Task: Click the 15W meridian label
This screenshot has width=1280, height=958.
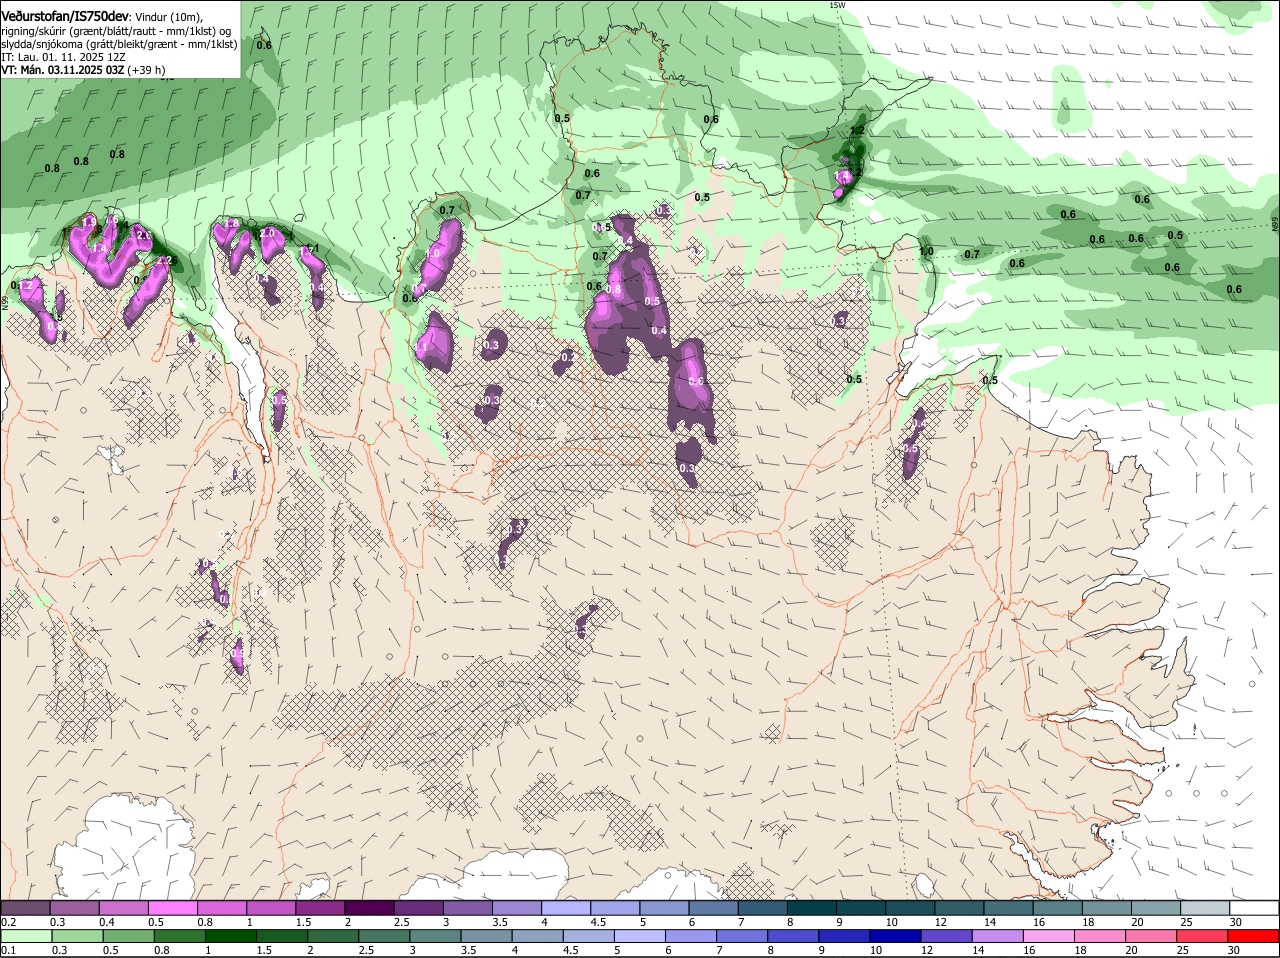Action: point(837,5)
